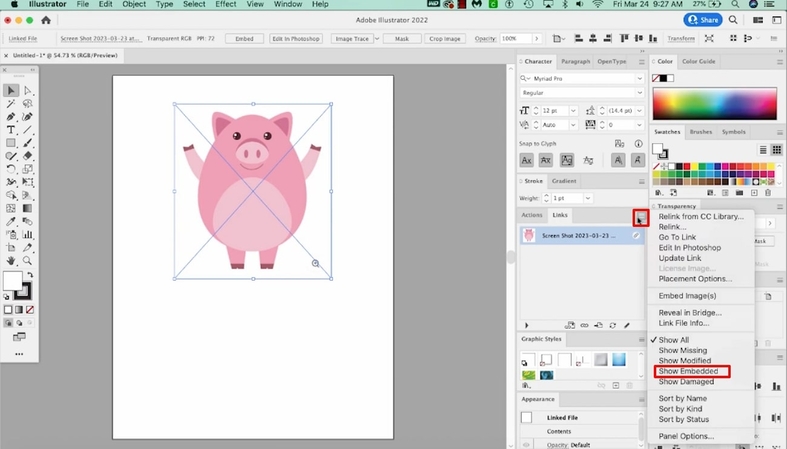The width and height of the screenshot is (787, 449).
Task: Expand the stroke Weight dropdown
Action: pyautogui.click(x=590, y=199)
